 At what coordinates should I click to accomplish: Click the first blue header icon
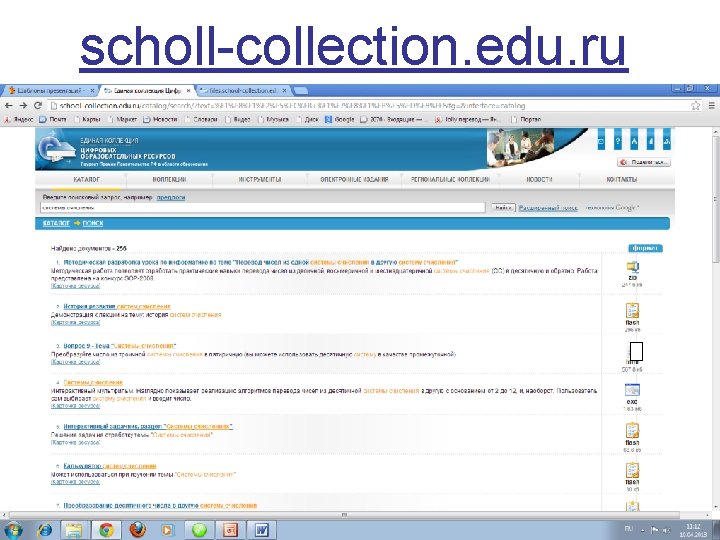point(601,141)
